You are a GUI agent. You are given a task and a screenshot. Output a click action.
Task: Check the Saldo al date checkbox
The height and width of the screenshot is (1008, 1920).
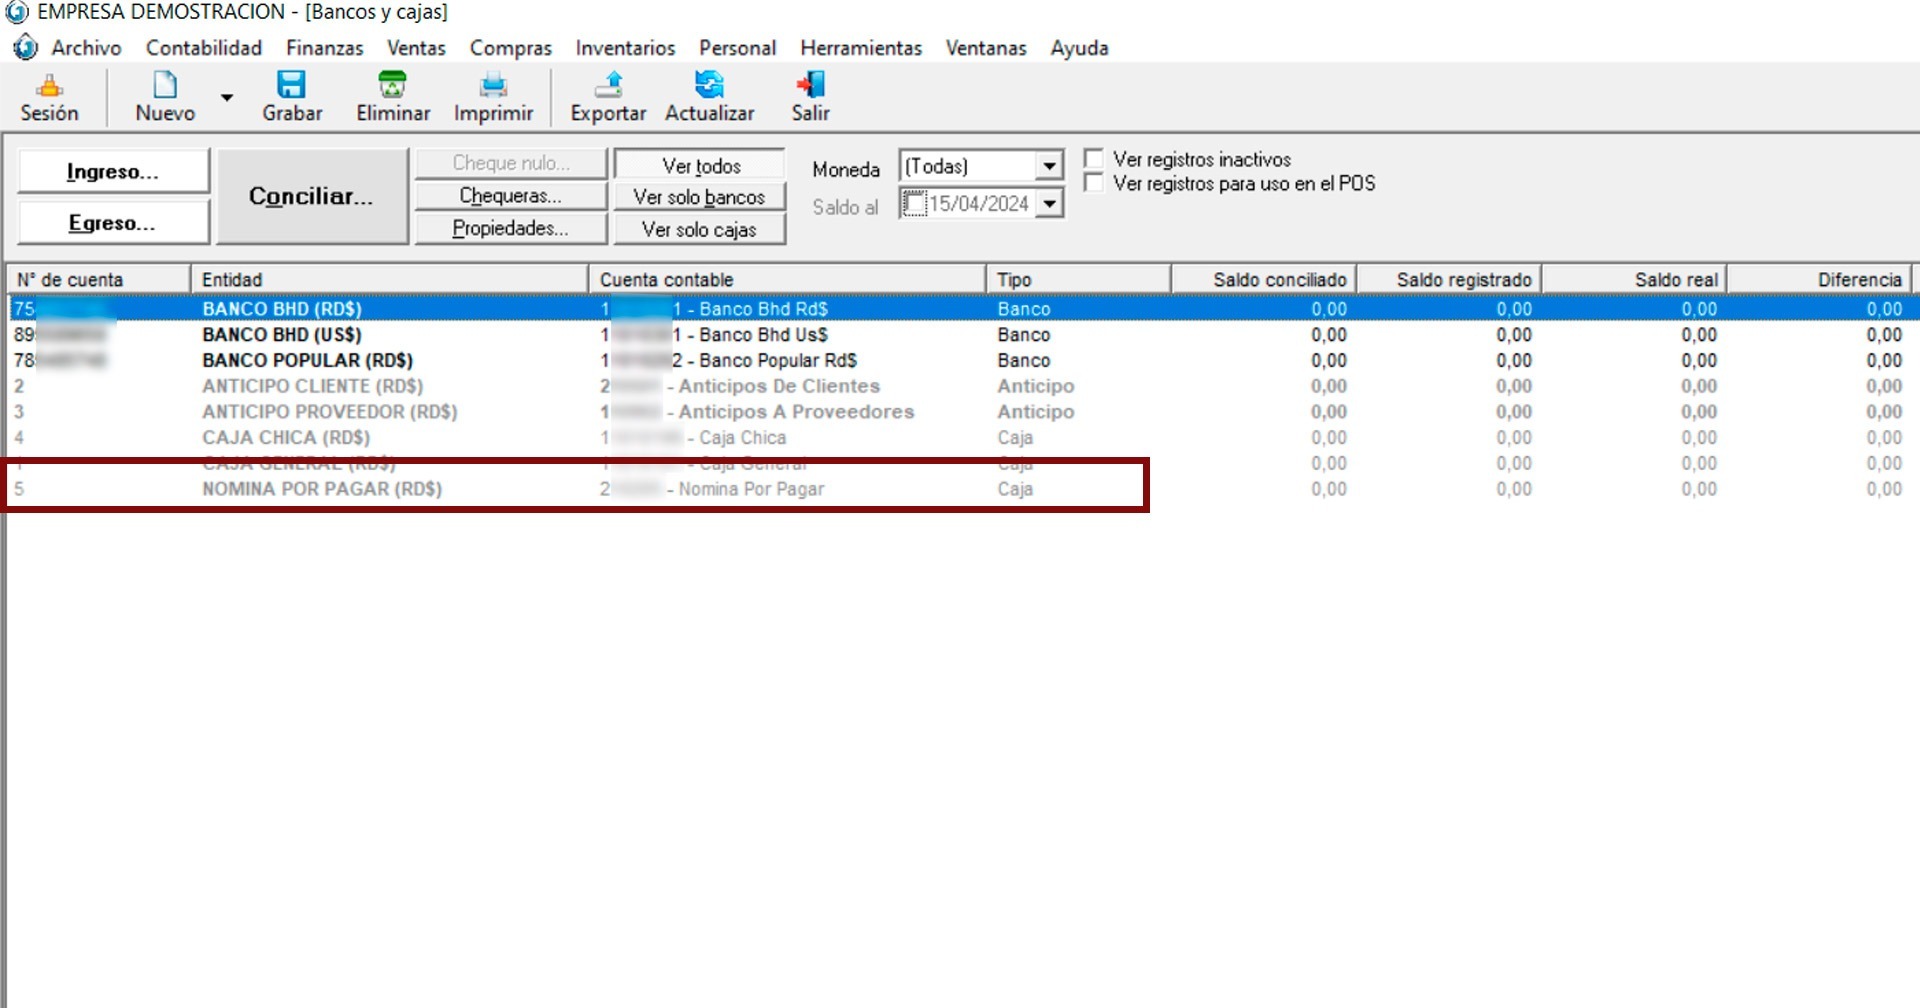click(x=914, y=204)
